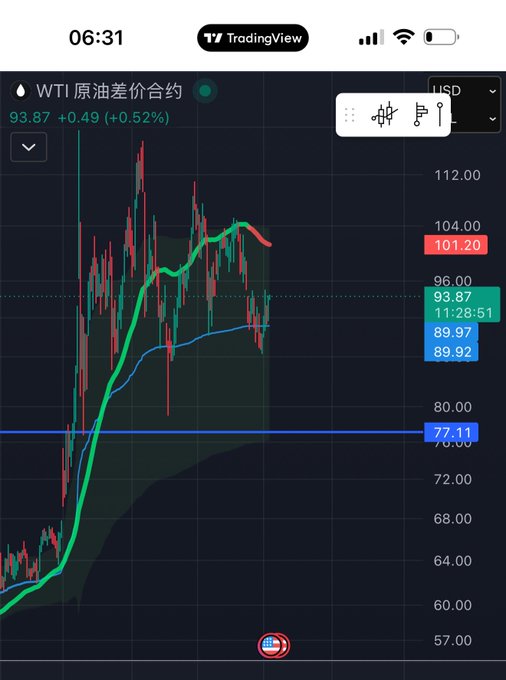This screenshot has width=506, height=680.
Task: Tap the 104.00 price axis label
Action: [x=457, y=226]
